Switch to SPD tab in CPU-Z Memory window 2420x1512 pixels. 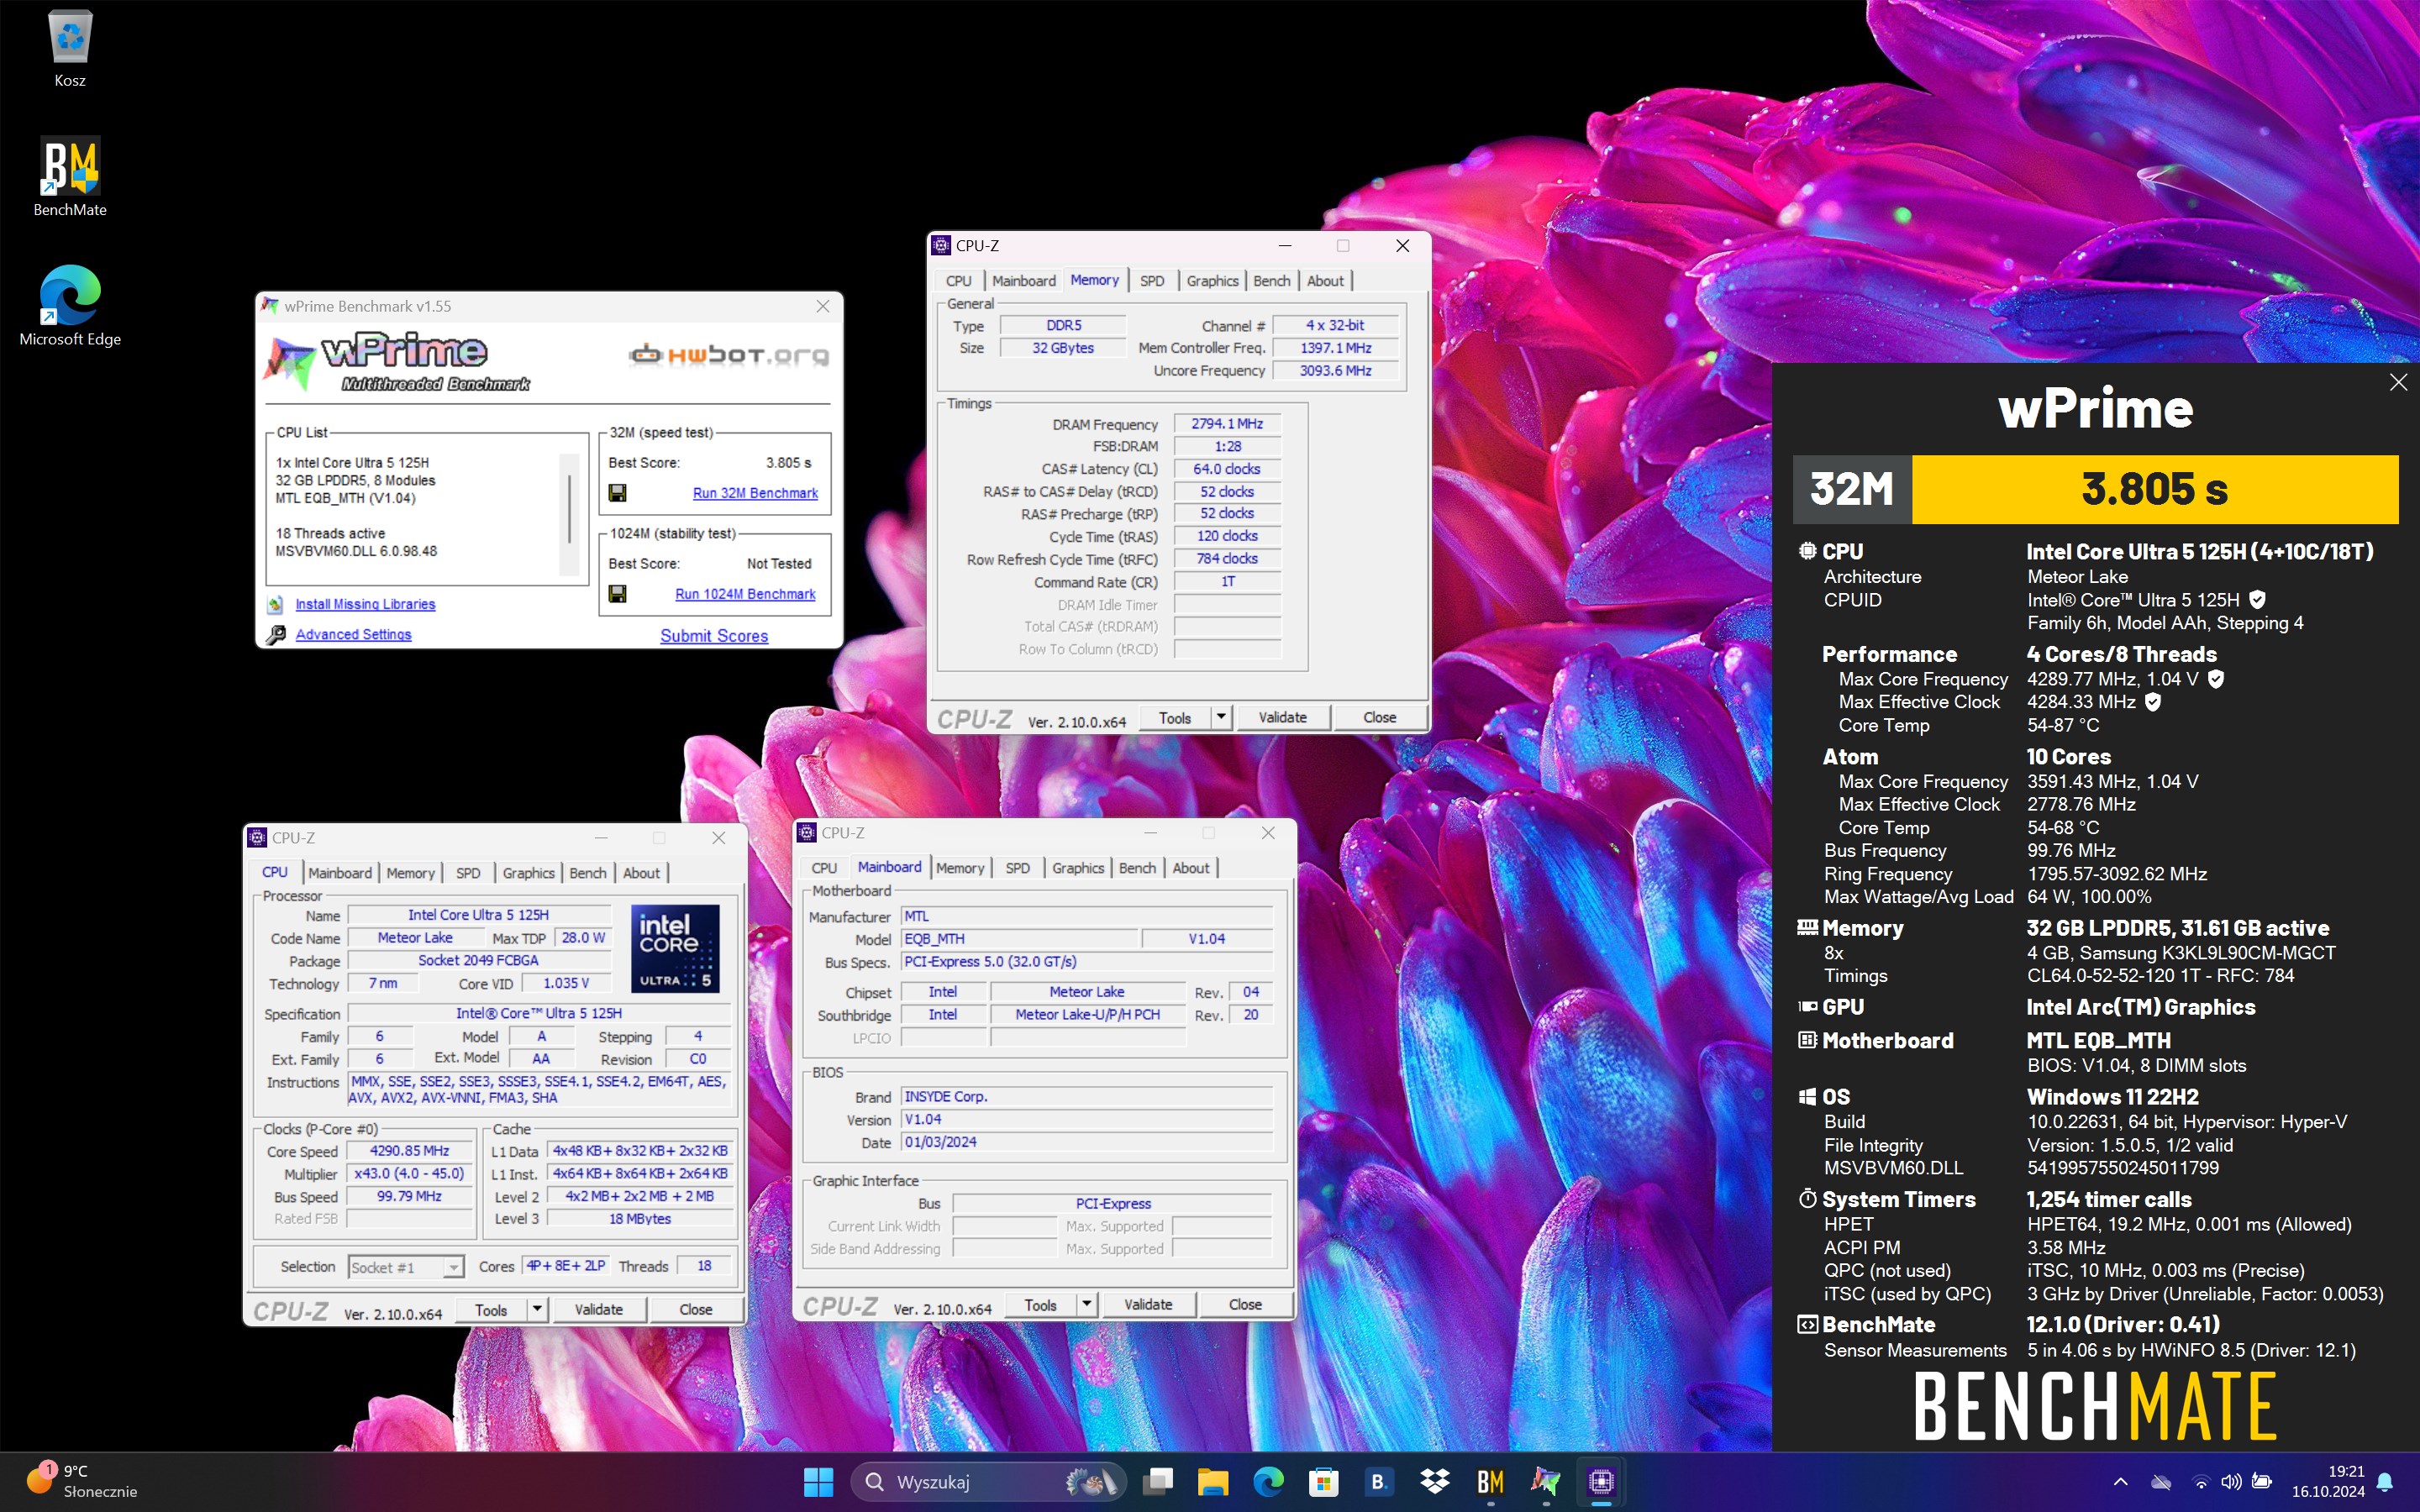1152,281
